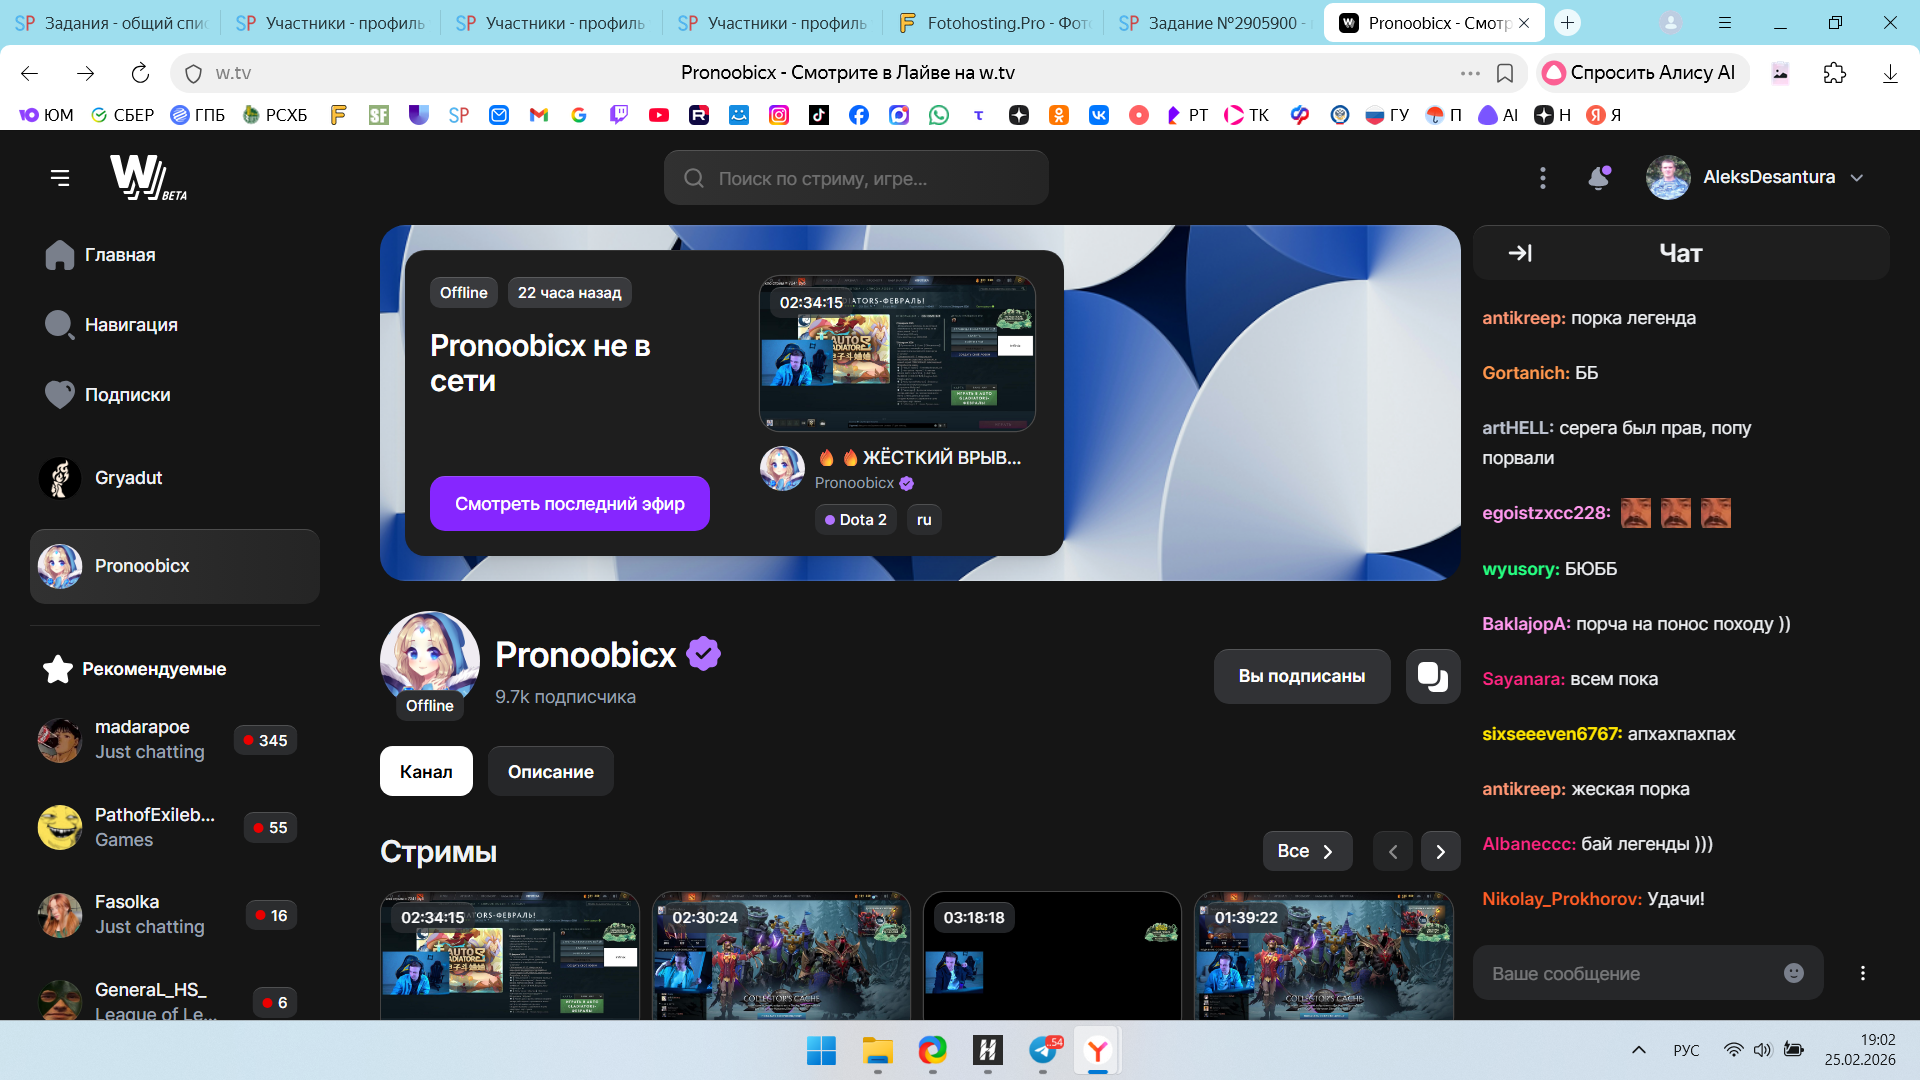Collapse the chat panel with arrow icon
Screen dimensions: 1920x1080
coord(1520,253)
